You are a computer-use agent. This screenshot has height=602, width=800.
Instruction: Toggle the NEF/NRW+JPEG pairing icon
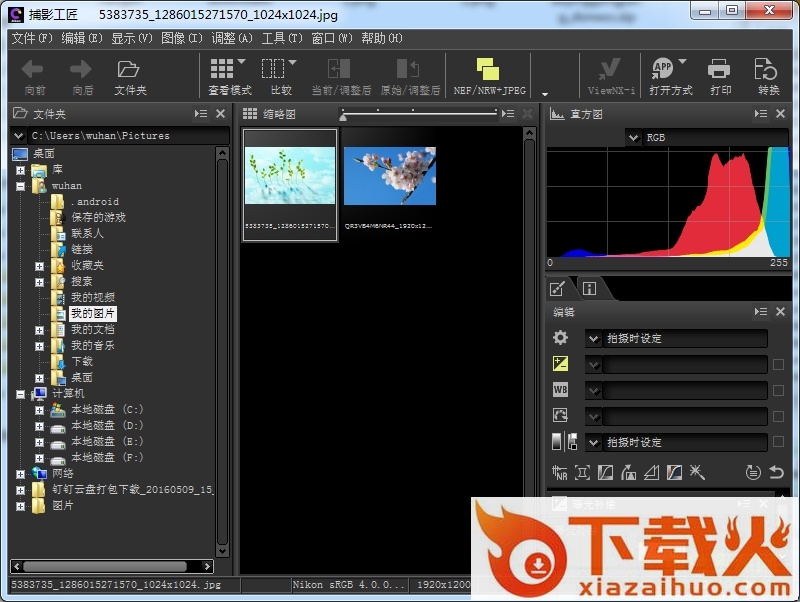point(488,68)
